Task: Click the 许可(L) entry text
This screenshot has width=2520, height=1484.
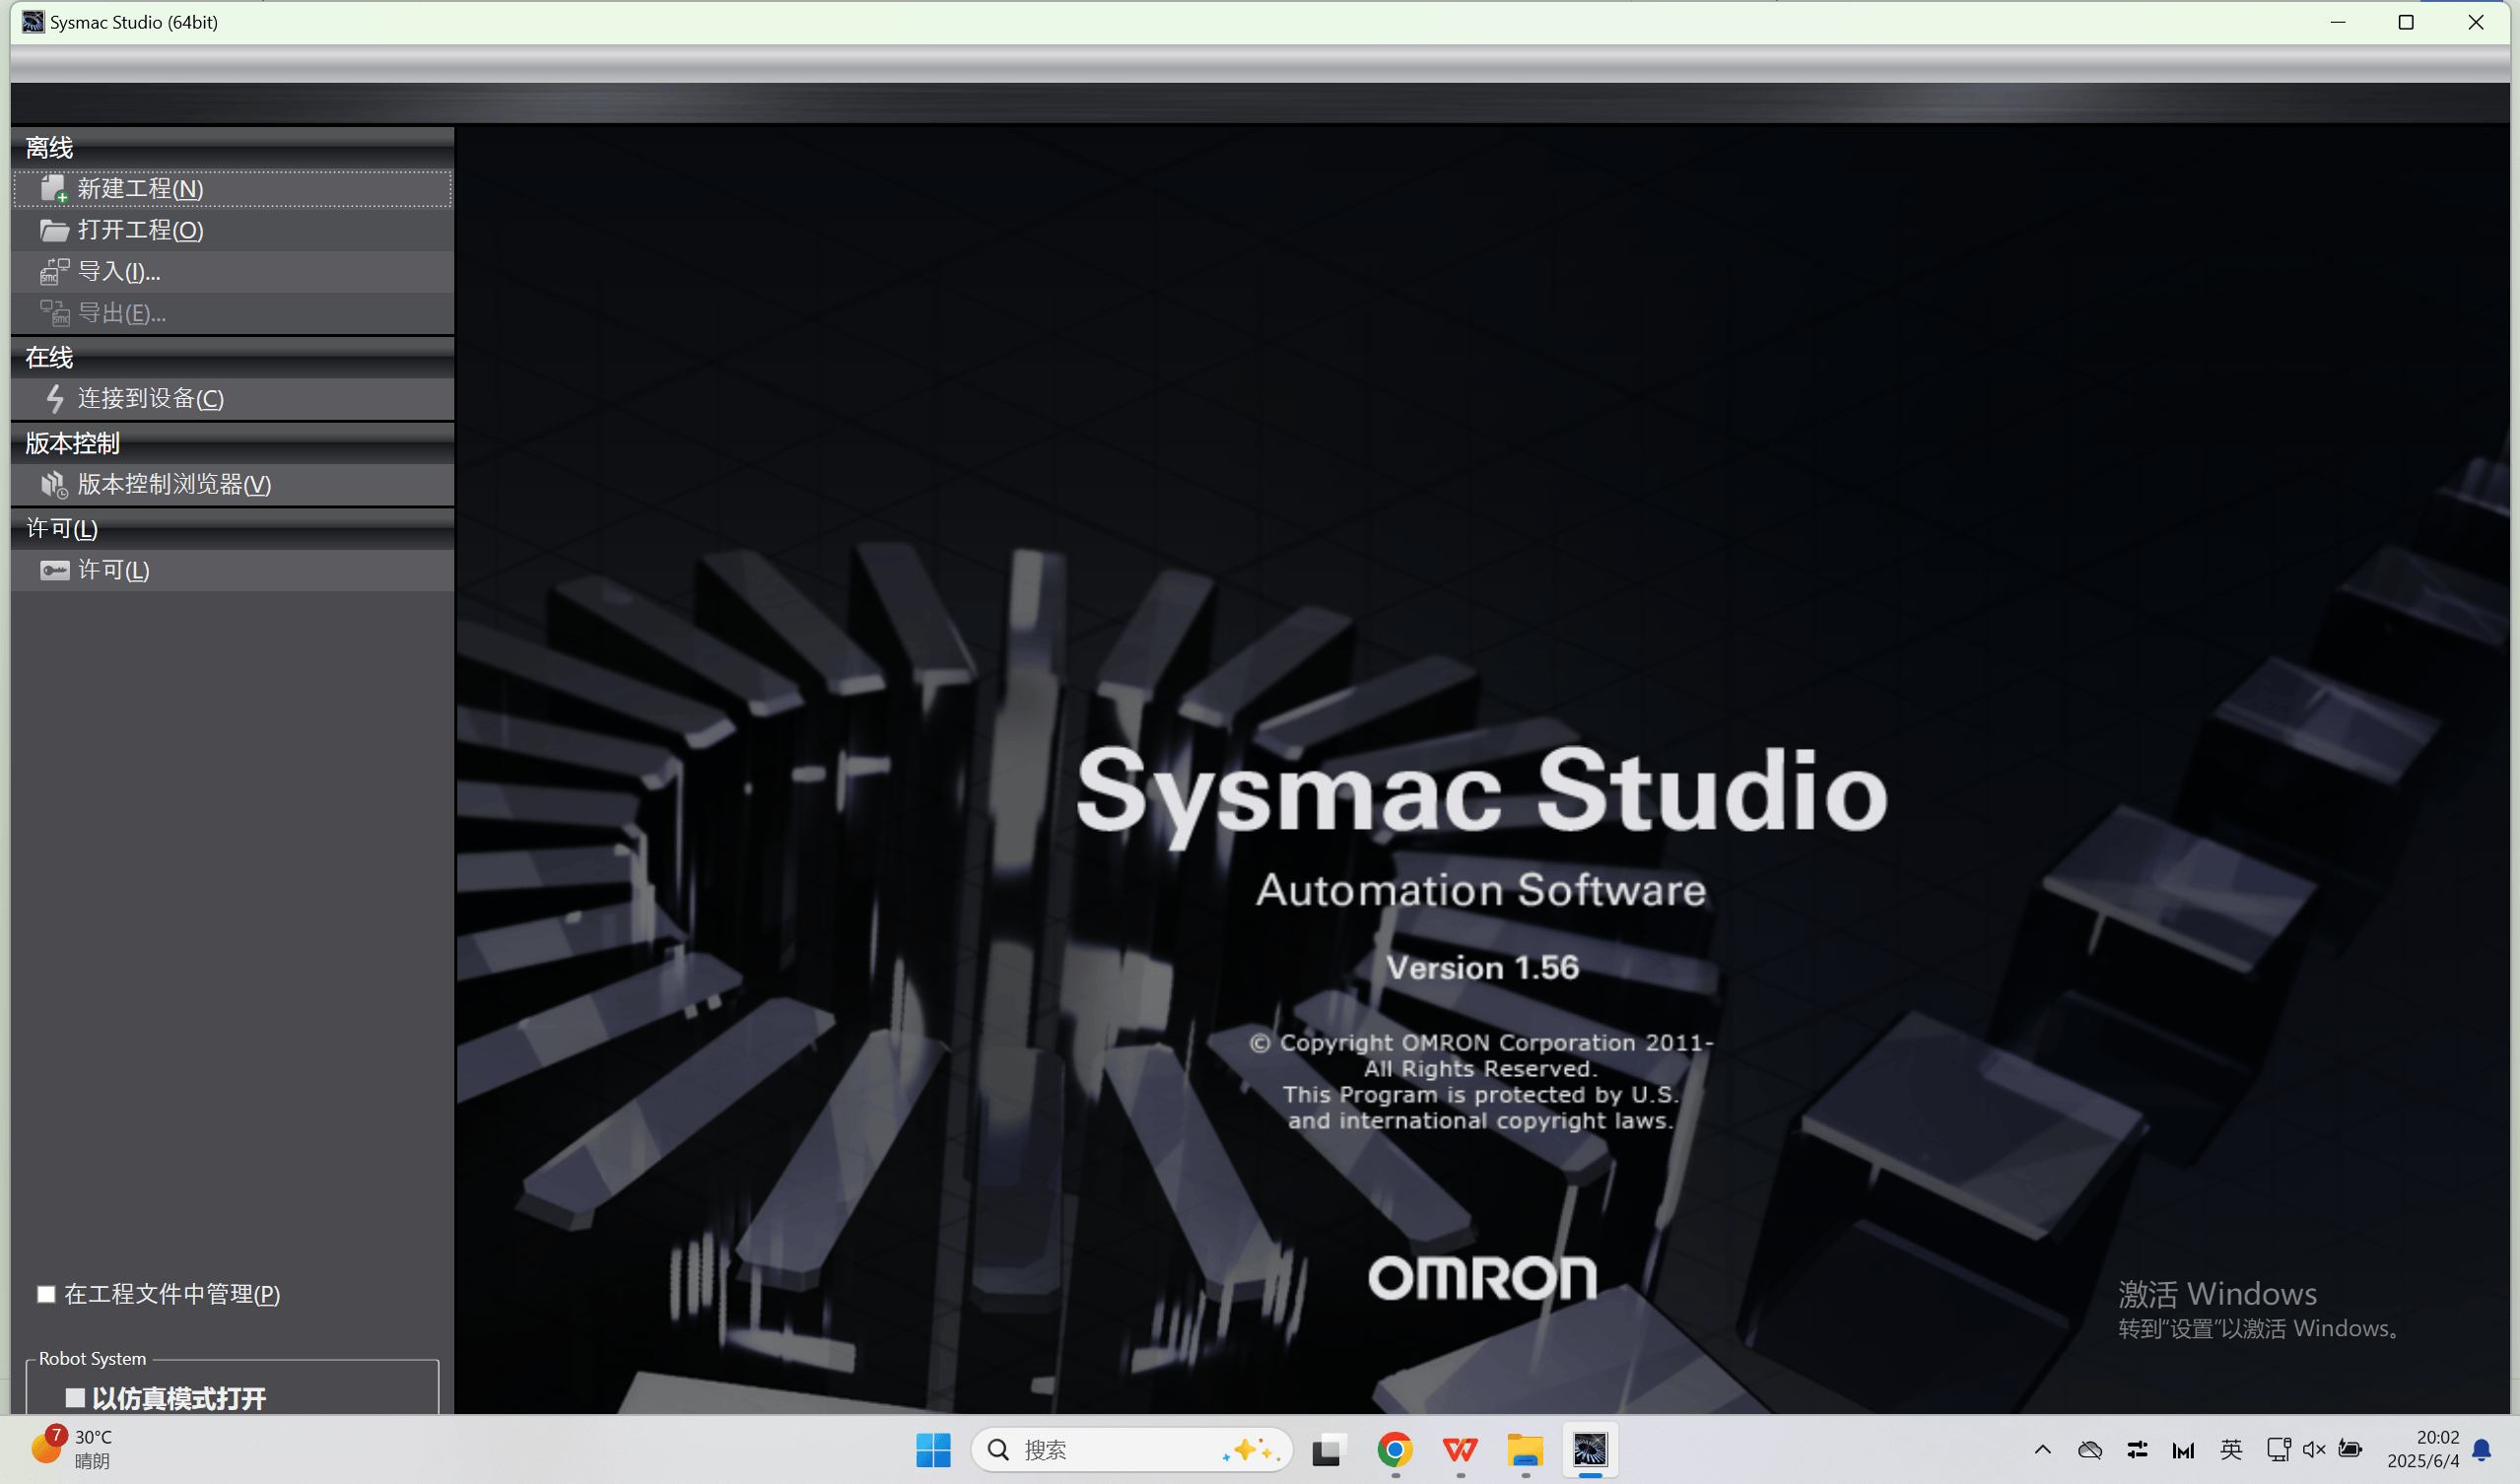Action: (x=114, y=571)
